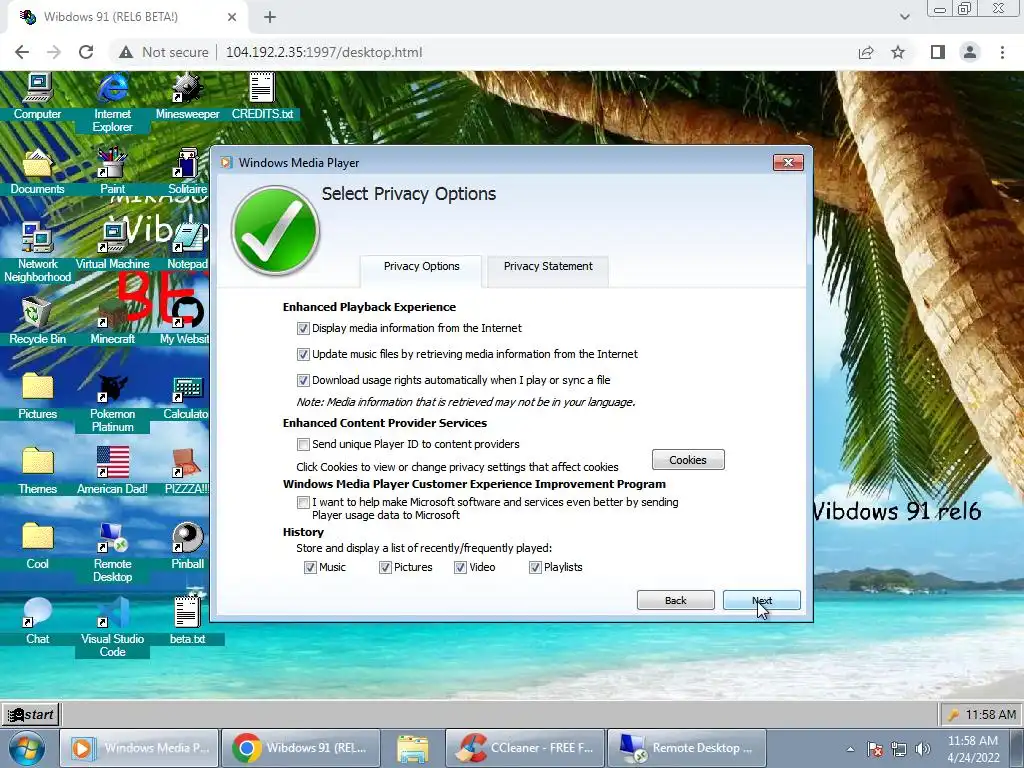The image size is (1024, 768).
Task: Select the Wibdows 91 browser tab
Action: (x=127, y=17)
